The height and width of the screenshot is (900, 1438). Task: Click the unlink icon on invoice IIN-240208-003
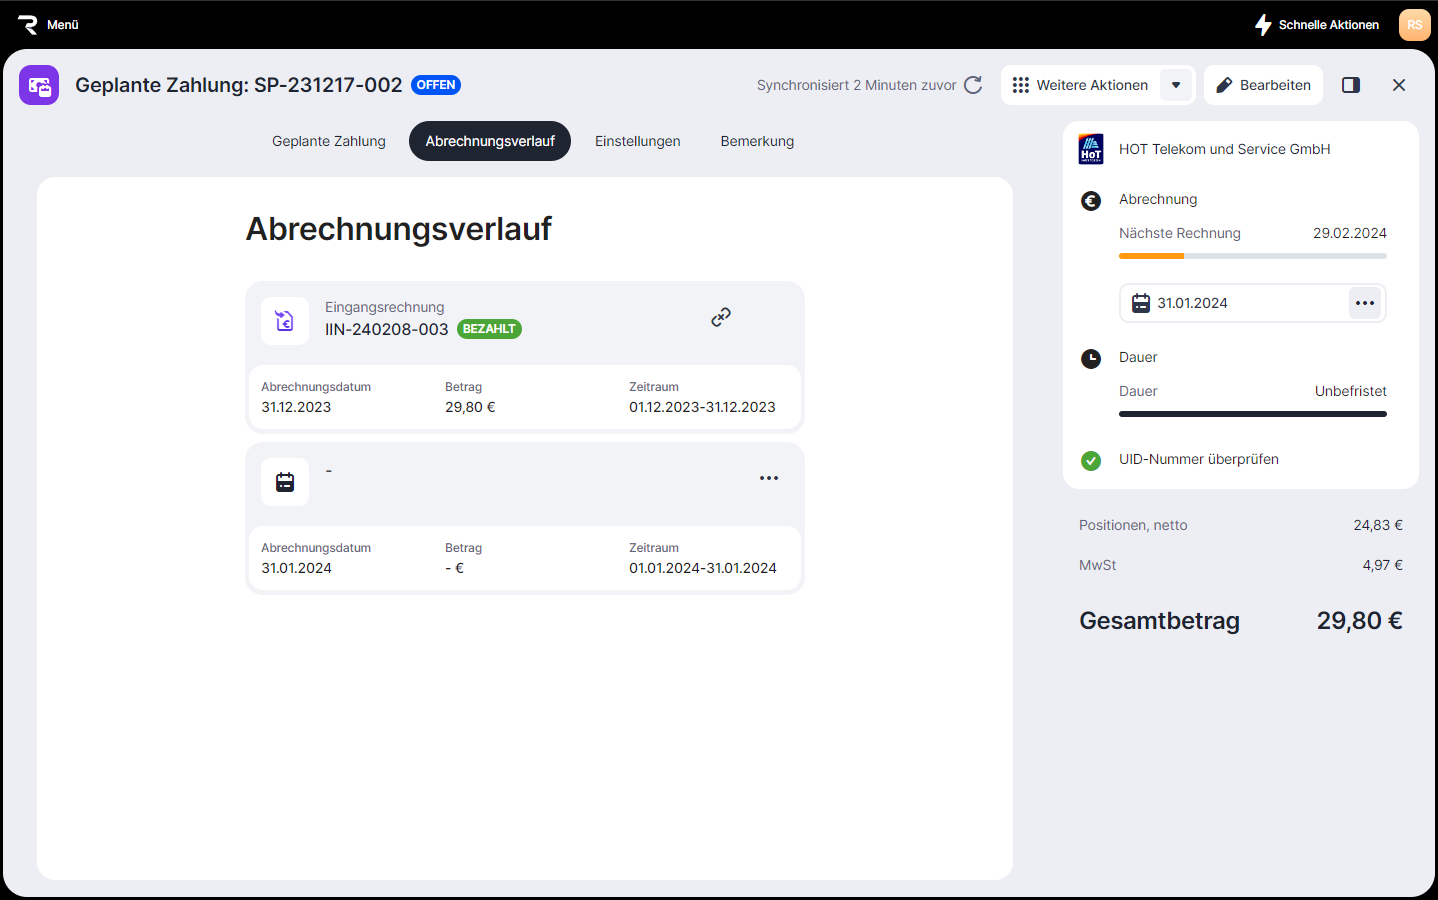[721, 317]
